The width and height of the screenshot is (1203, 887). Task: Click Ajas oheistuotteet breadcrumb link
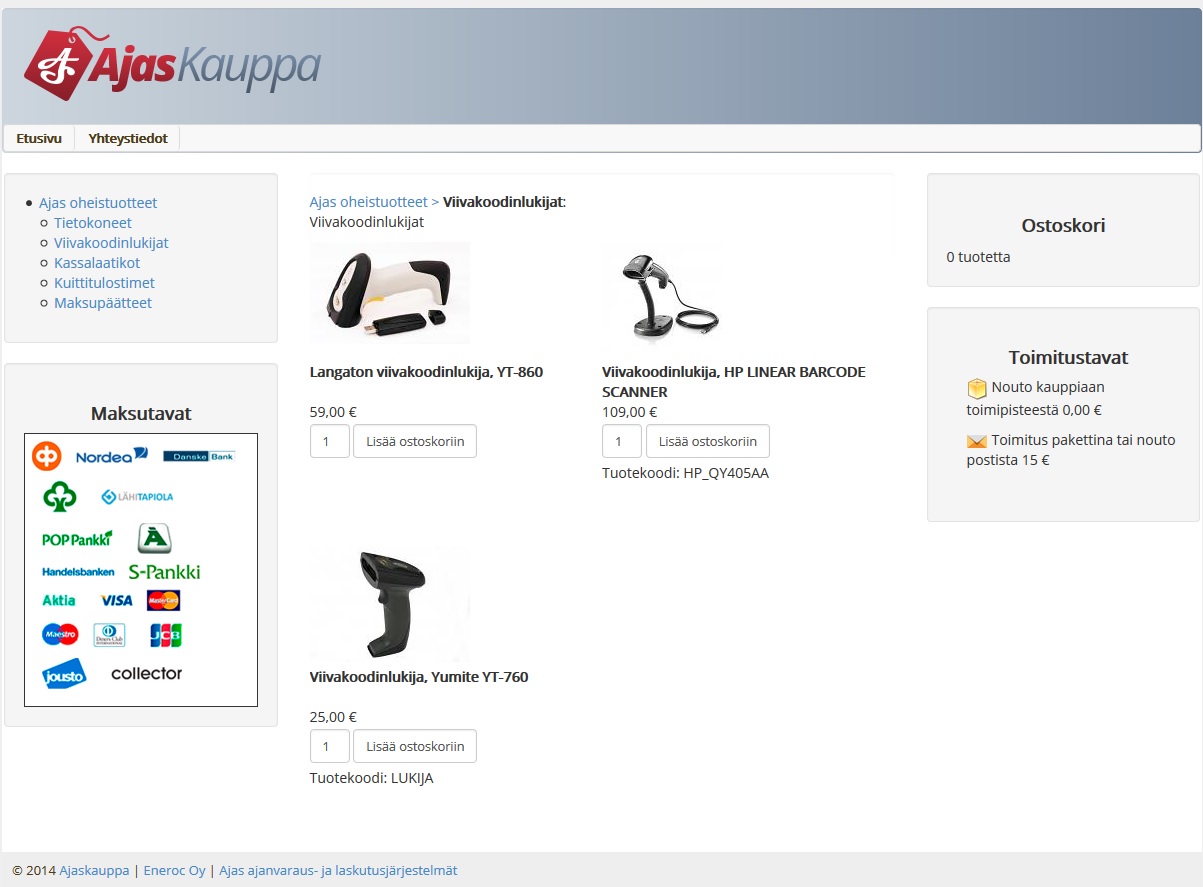click(x=368, y=202)
